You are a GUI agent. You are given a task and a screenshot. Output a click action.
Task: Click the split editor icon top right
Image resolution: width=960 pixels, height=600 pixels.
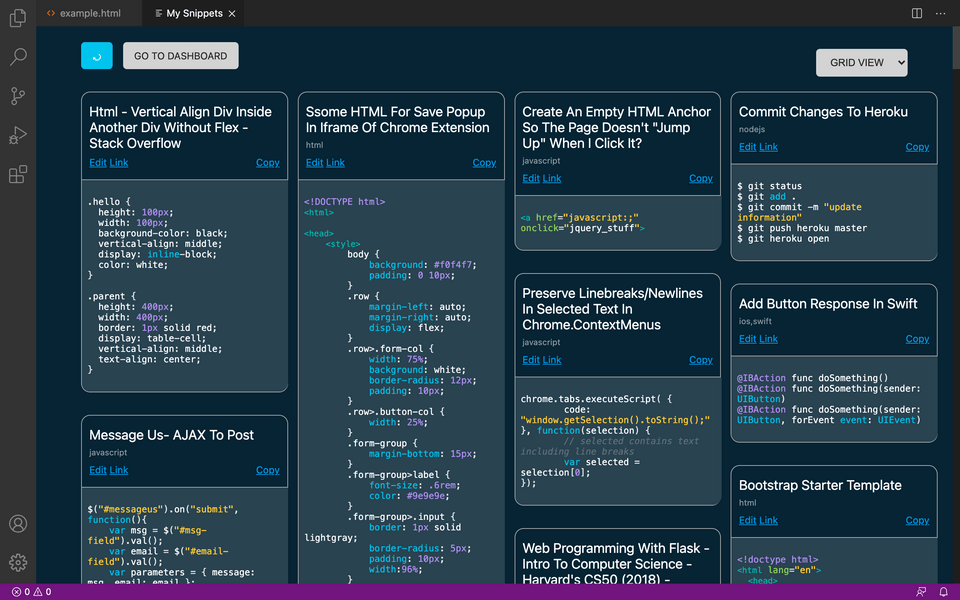point(916,13)
